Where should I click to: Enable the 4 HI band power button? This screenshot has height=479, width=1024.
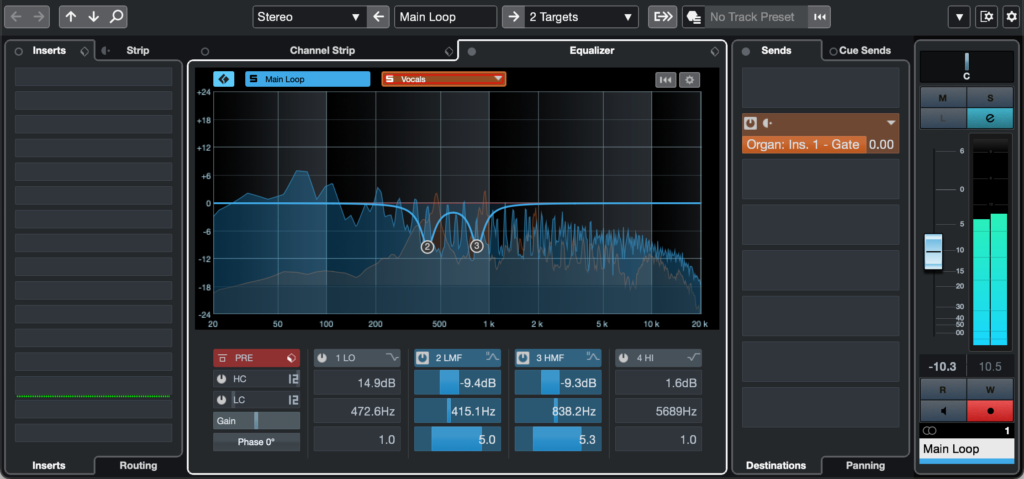point(624,358)
